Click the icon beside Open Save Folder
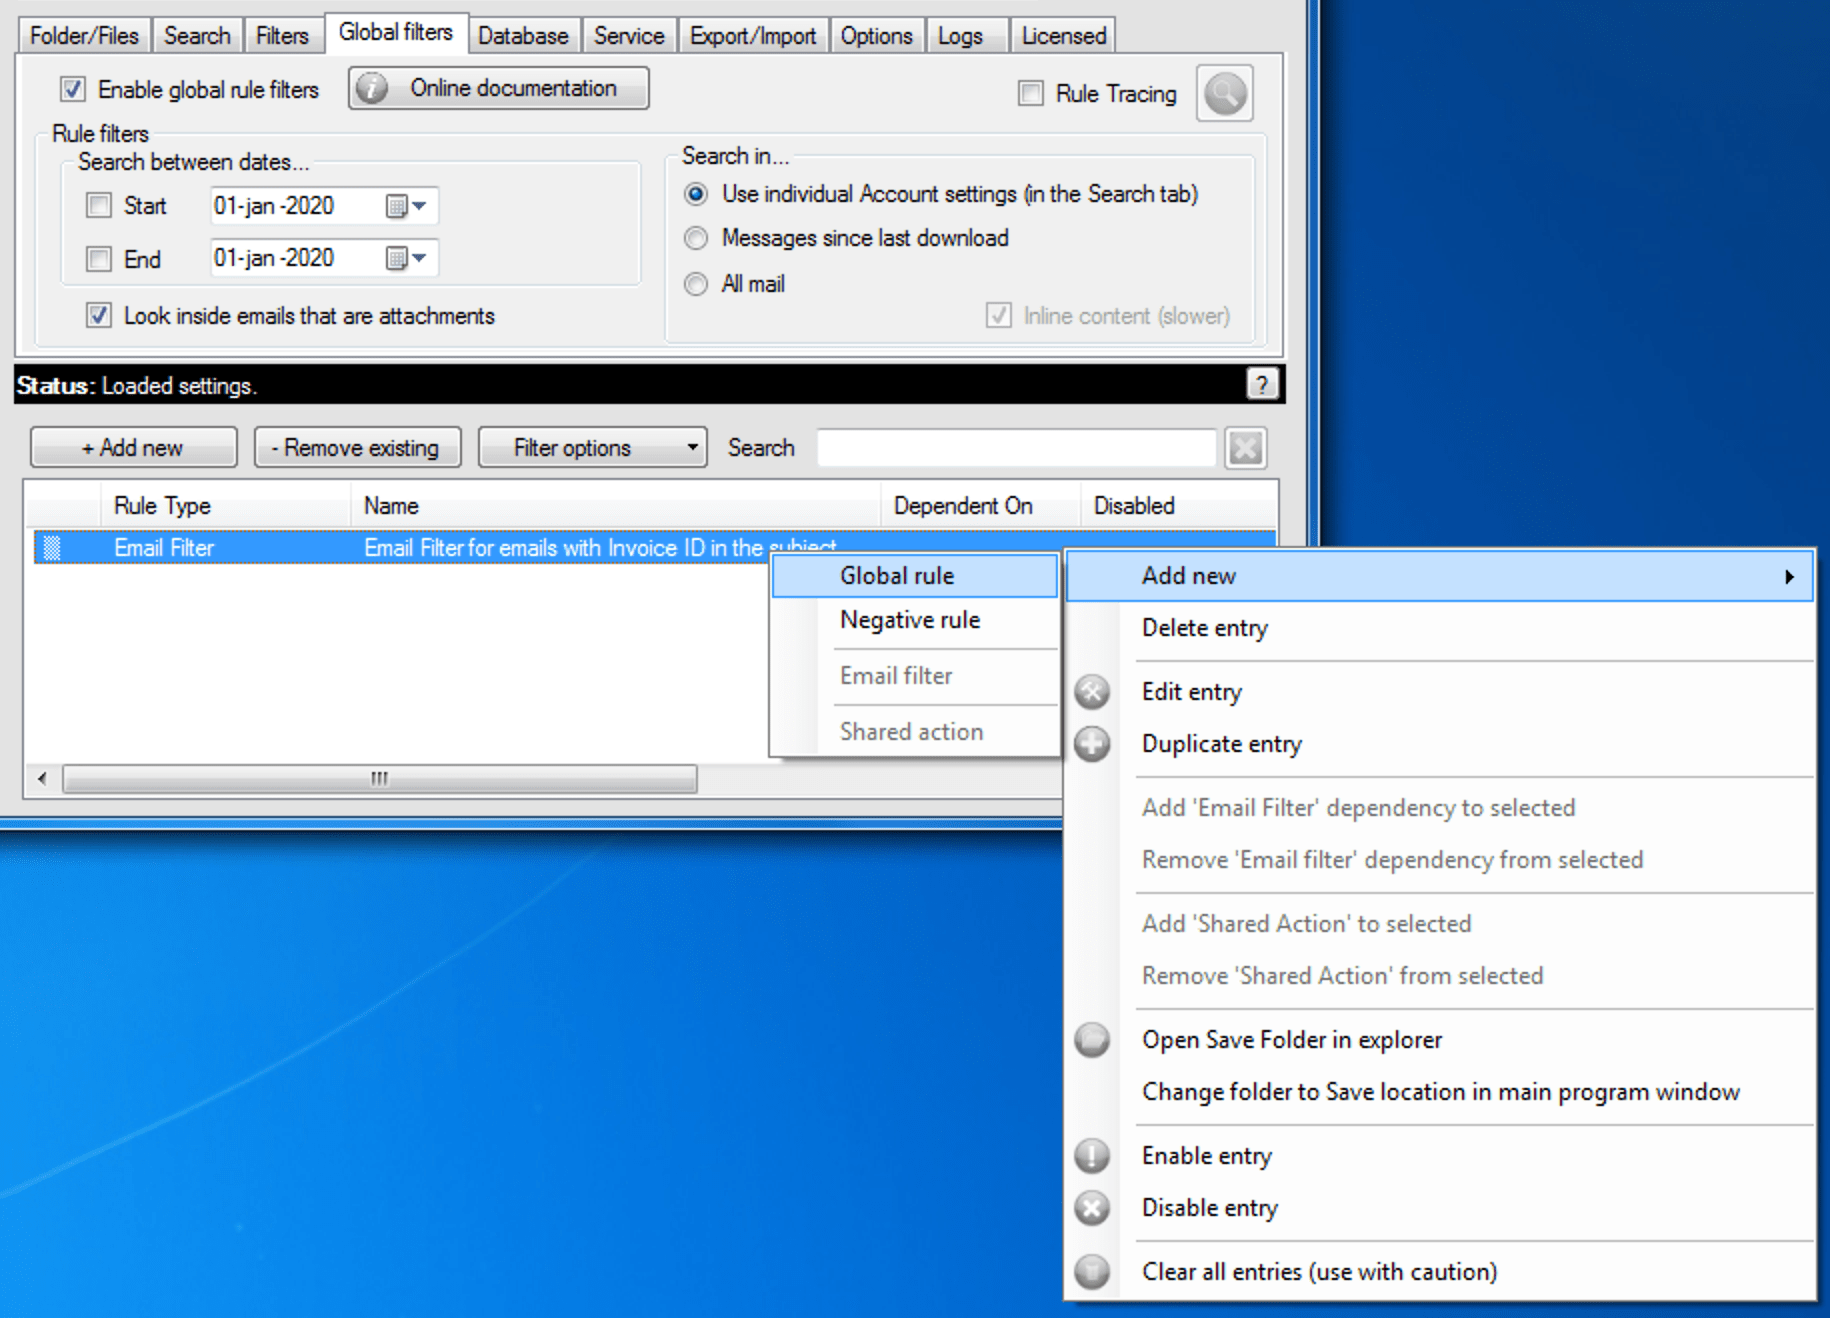The width and height of the screenshot is (1830, 1318). (1092, 1040)
